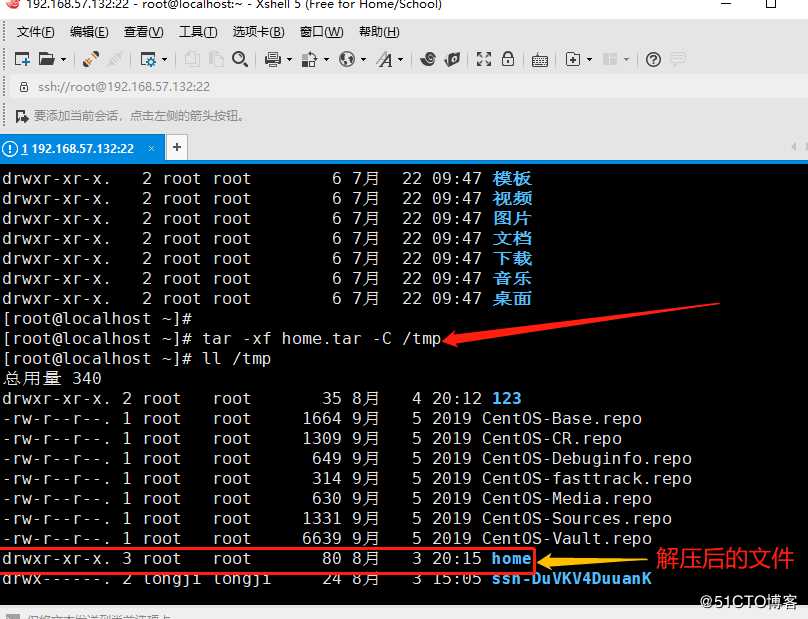Open the session Properties gear icon
Viewport: 808px width, 619px height.
tap(148, 59)
